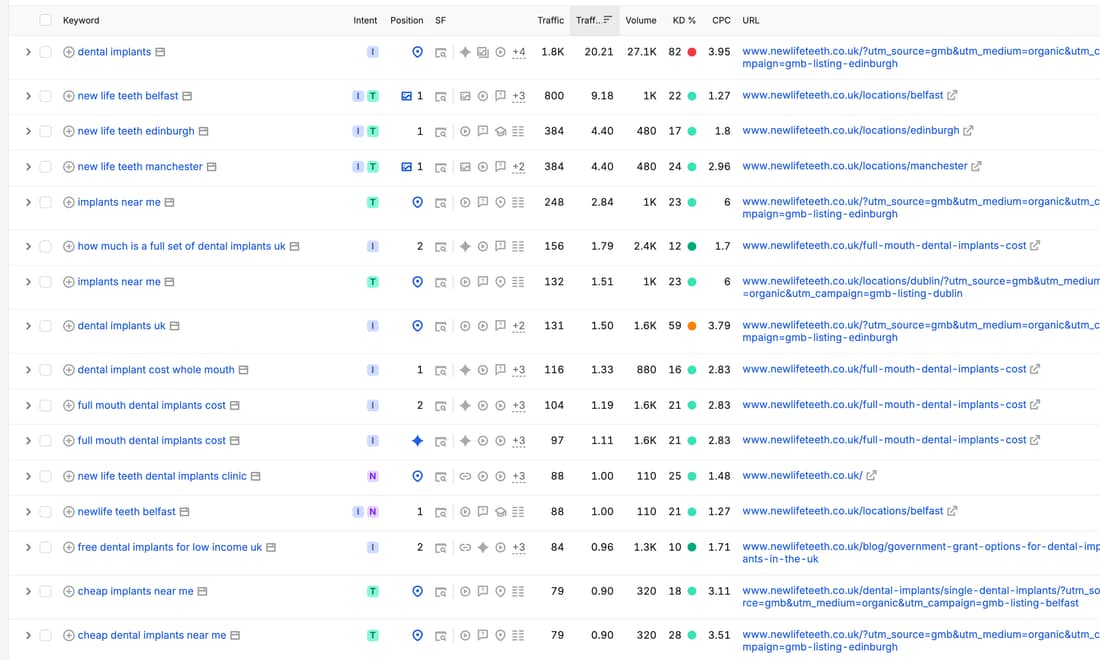Open the external link icon beside www.newlifeteeth.co.uk/
This screenshot has height=660, width=1100.
pyautogui.click(x=871, y=476)
